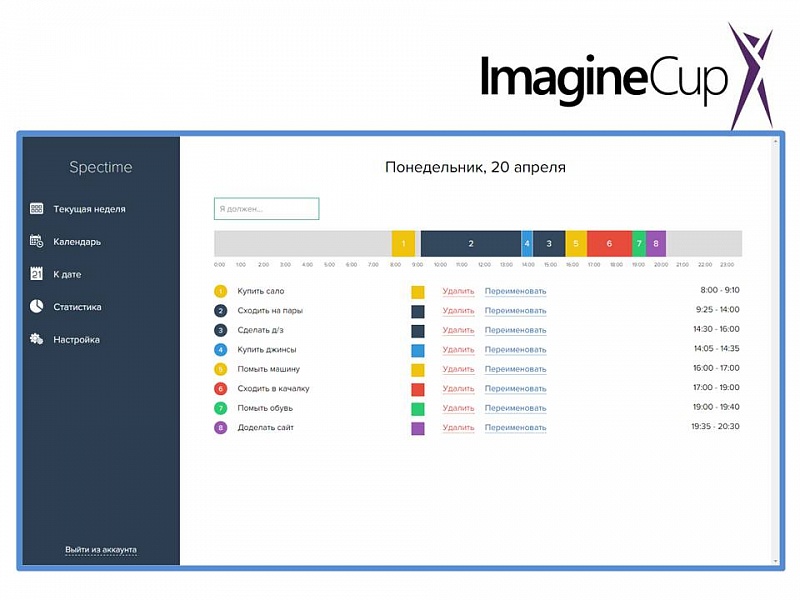Click red circle number 6 beside Сходить в качалку
800x600 pixels.
click(220, 389)
